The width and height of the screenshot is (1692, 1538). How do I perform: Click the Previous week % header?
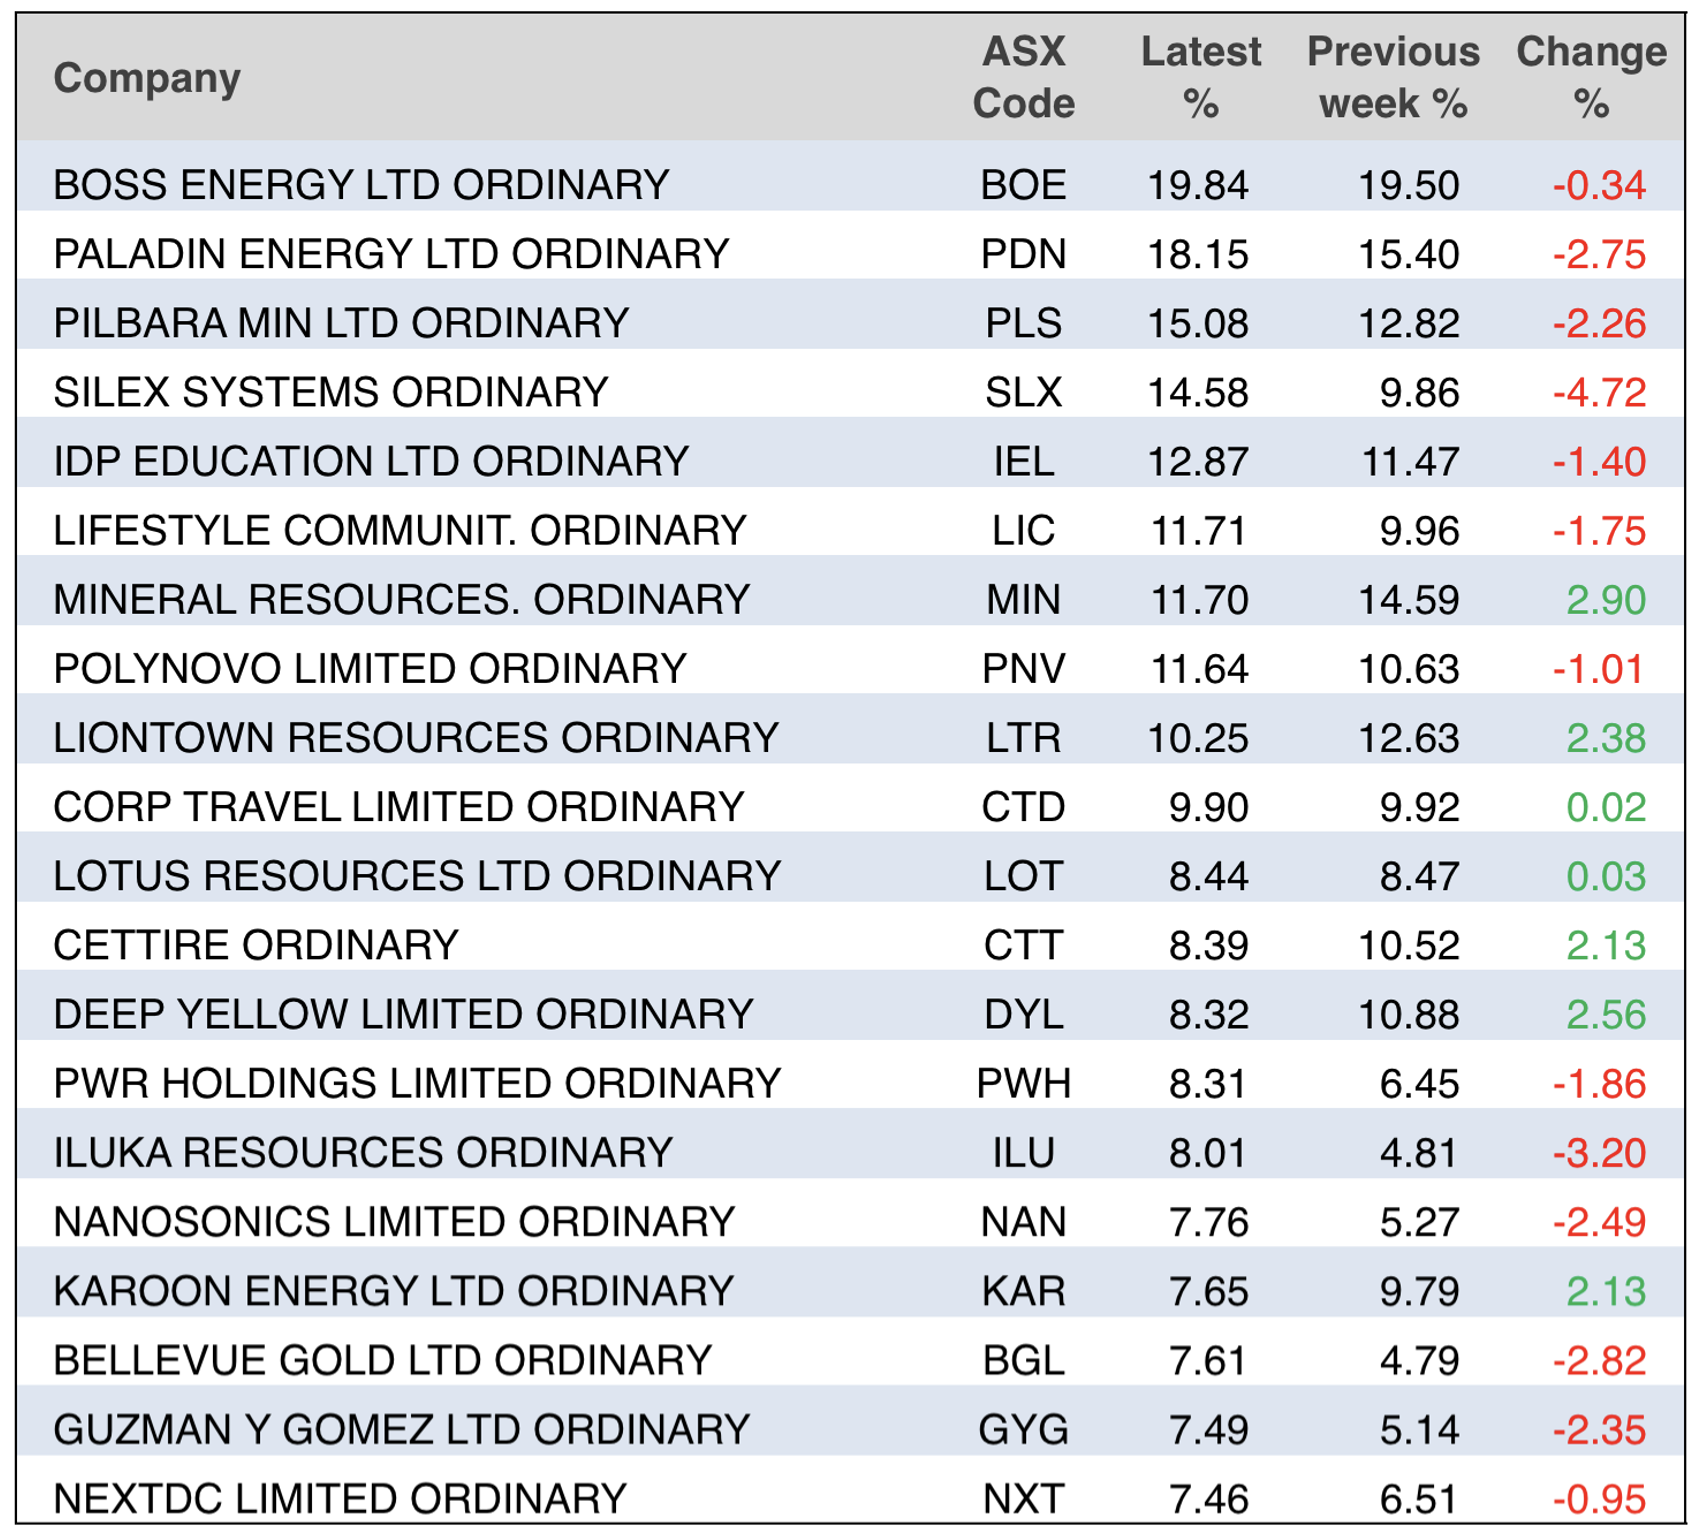[x=1392, y=78]
